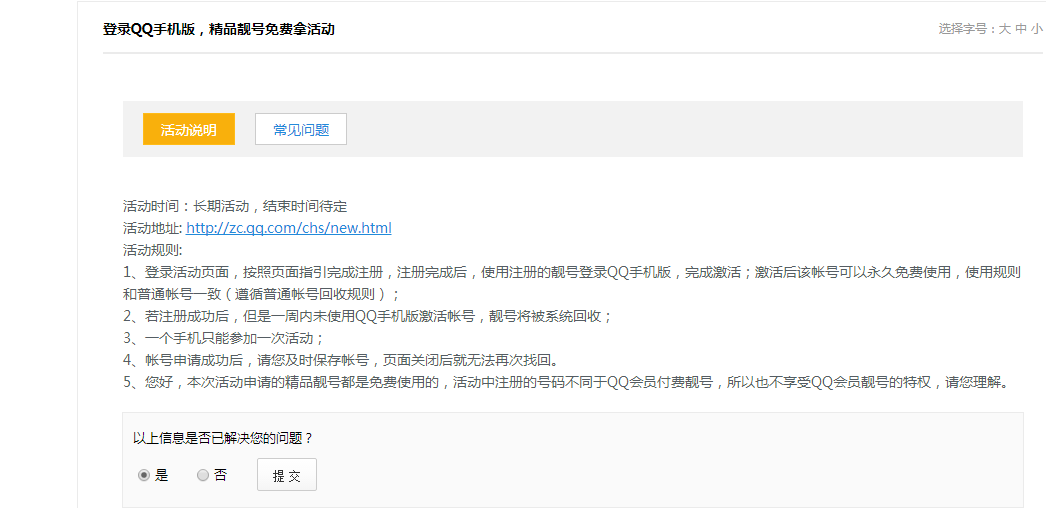Select the 是 radio button
Image resolution: width=1046 pixels, height=508 pixels.
coord(143,475)
